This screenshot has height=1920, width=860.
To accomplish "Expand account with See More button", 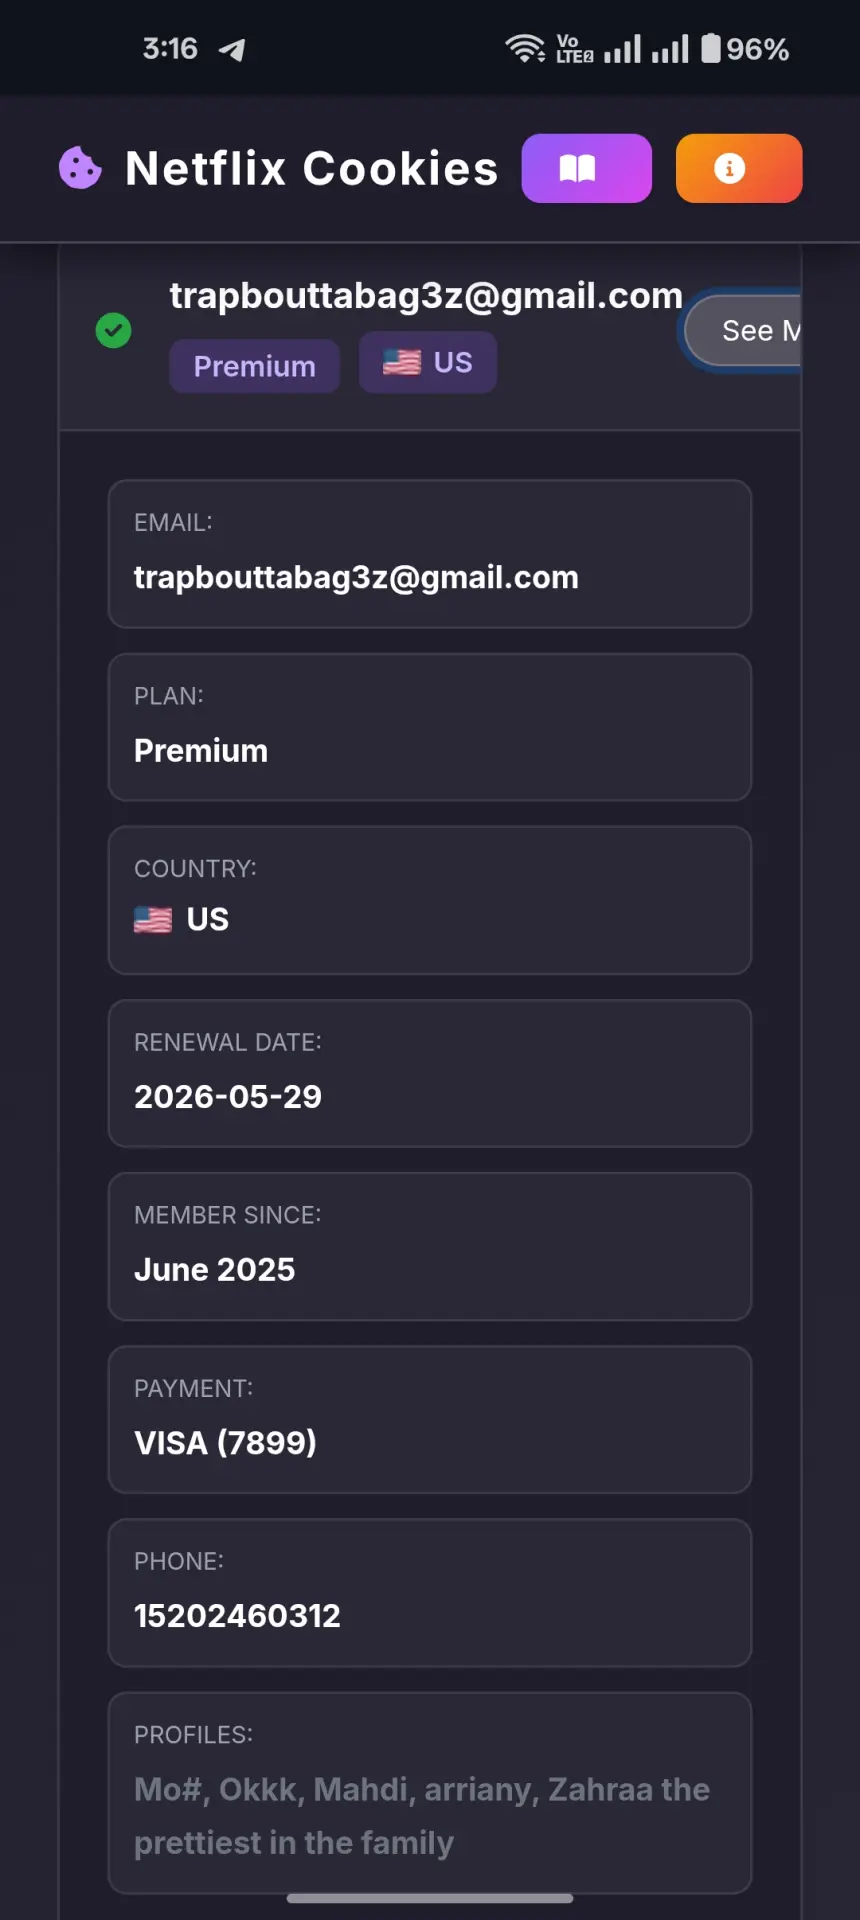I will pyautogui.click(x=742, y=330).
